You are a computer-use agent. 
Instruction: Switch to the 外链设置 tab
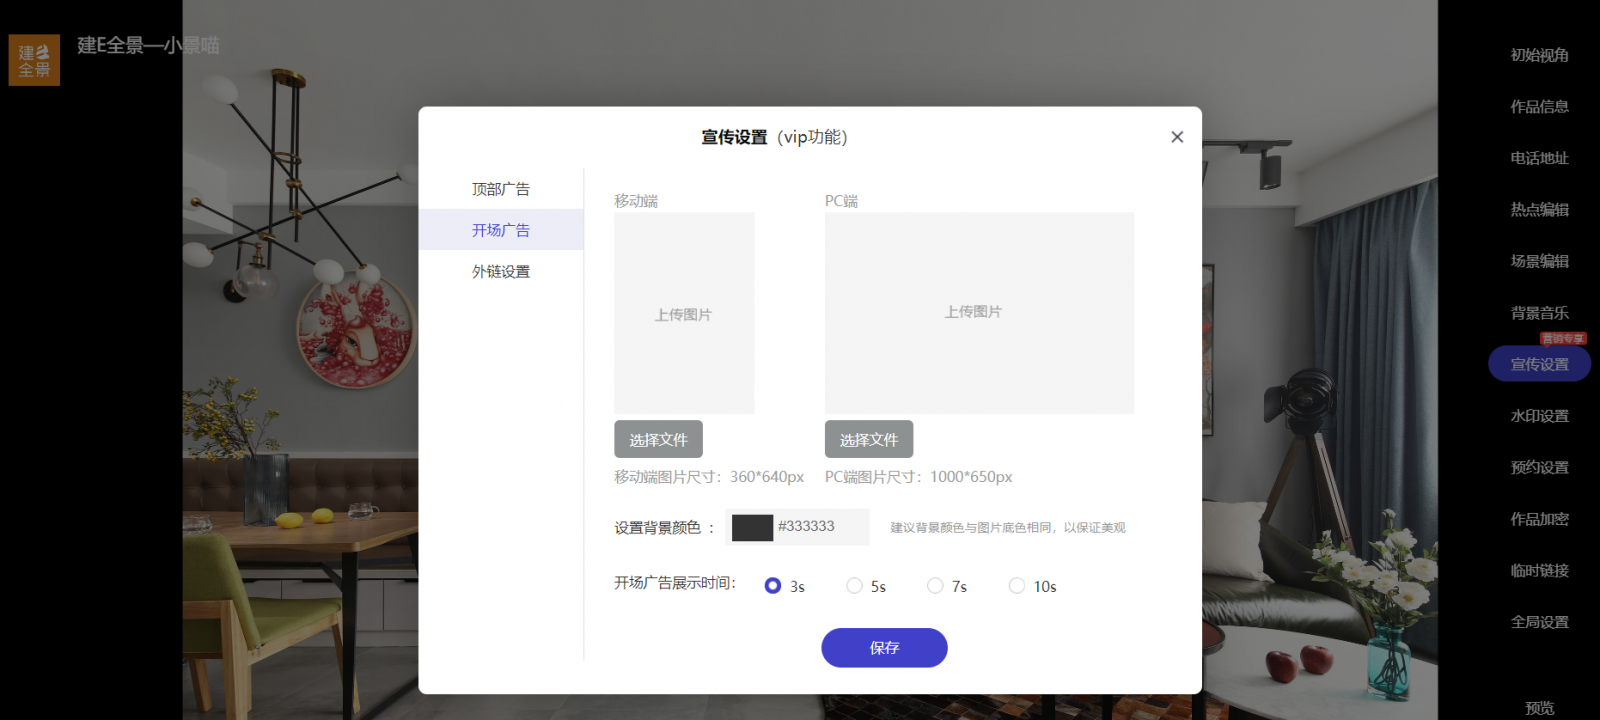point(501,272)
